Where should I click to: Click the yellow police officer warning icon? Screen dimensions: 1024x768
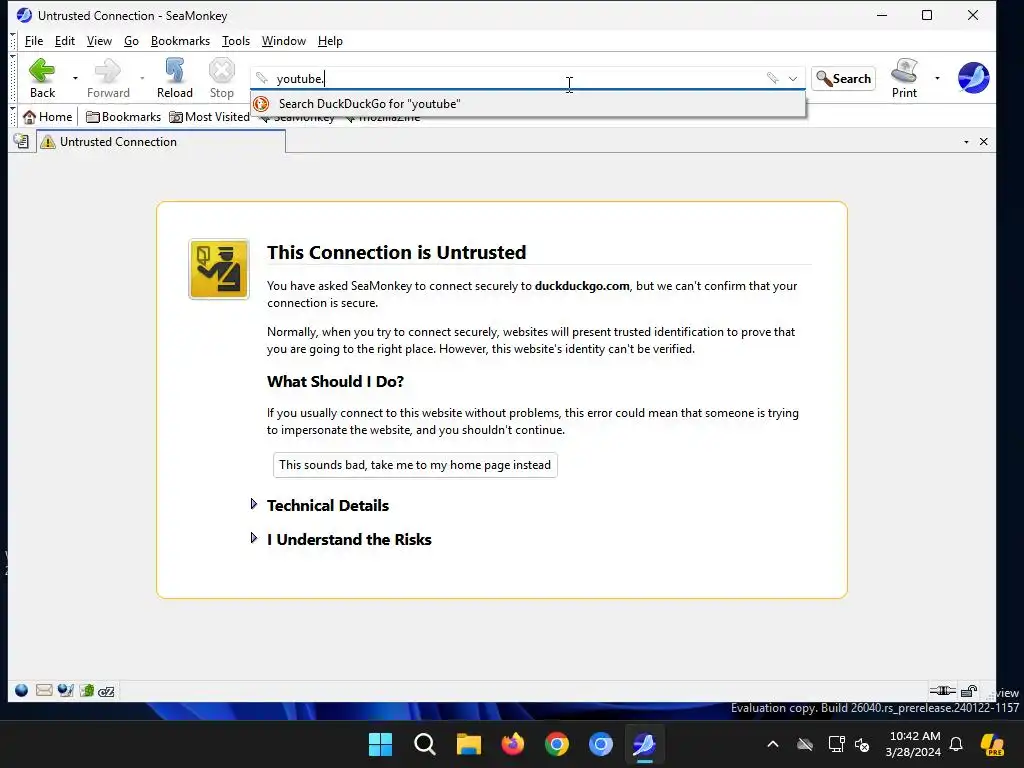(x=219, y=269)
